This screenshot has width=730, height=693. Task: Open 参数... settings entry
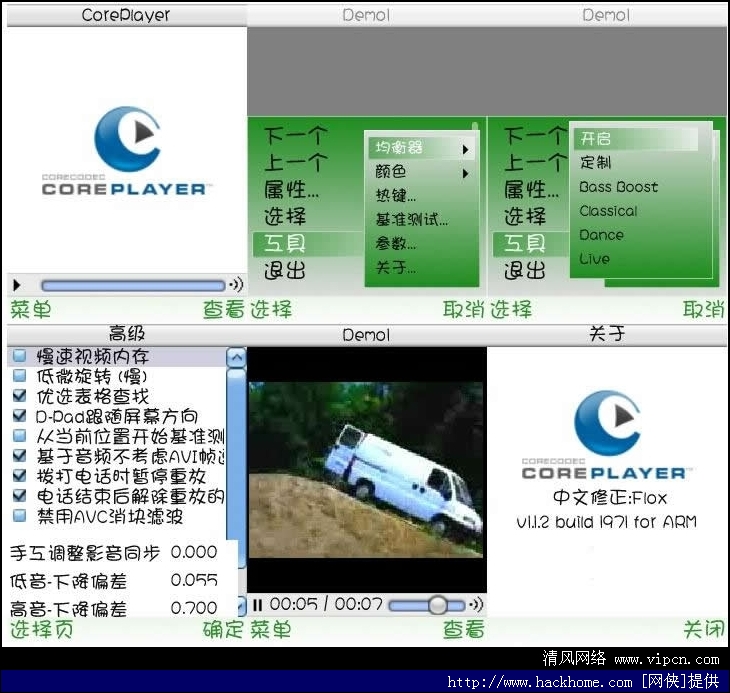pyautogui.click(x=396, y=243)
